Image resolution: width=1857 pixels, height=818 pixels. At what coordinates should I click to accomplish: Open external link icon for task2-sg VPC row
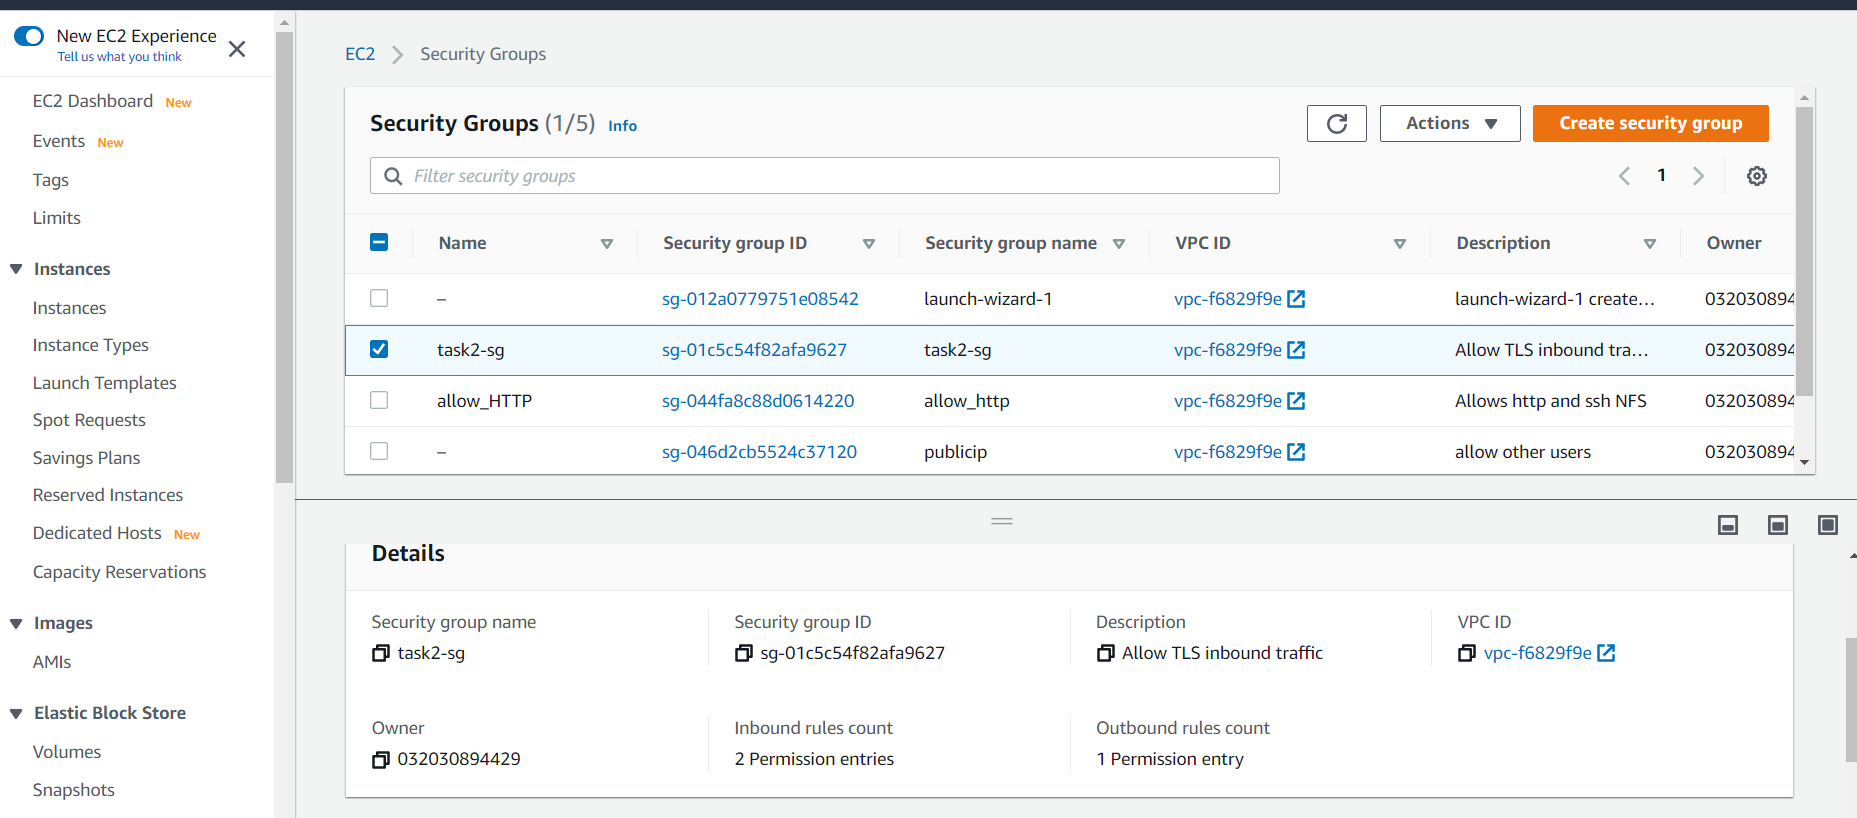coord(1296,350)
